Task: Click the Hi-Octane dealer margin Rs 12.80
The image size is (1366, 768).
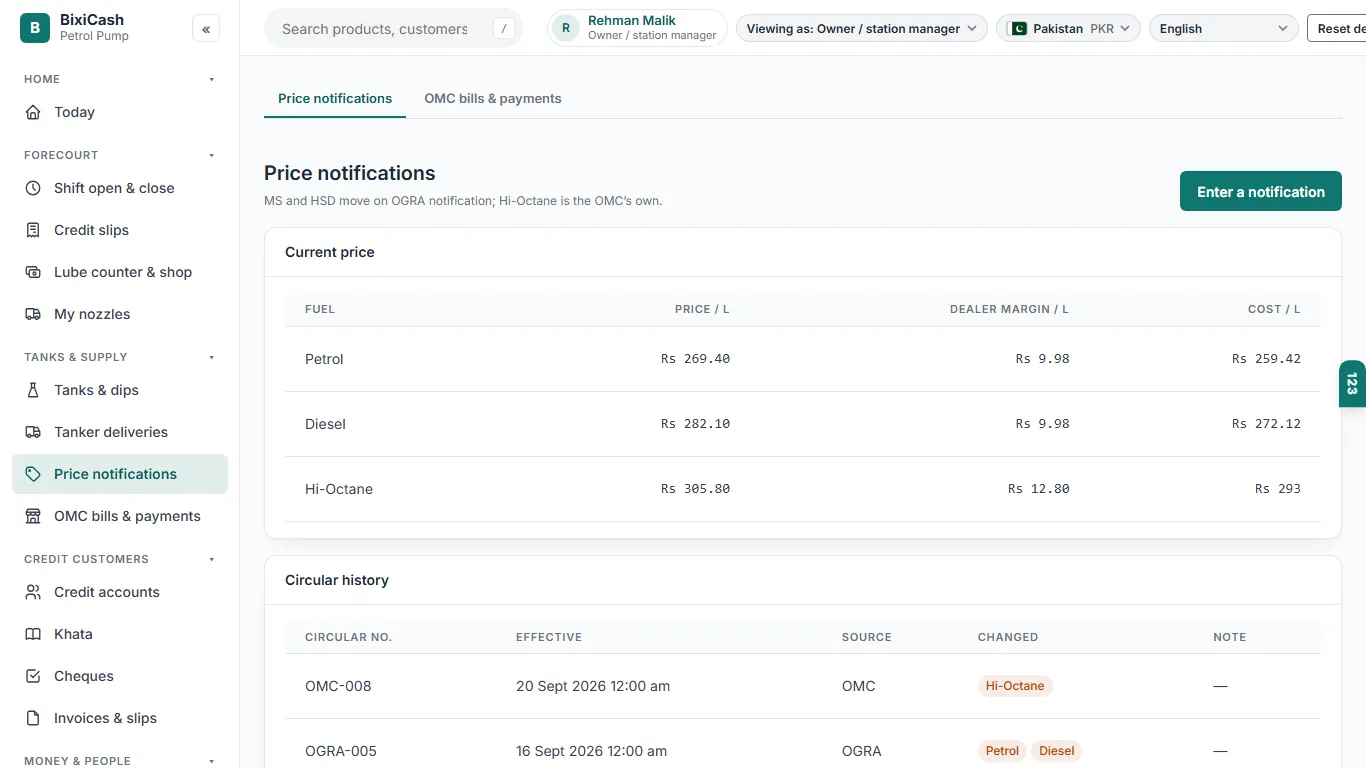Action: [x=1039, y=489]
